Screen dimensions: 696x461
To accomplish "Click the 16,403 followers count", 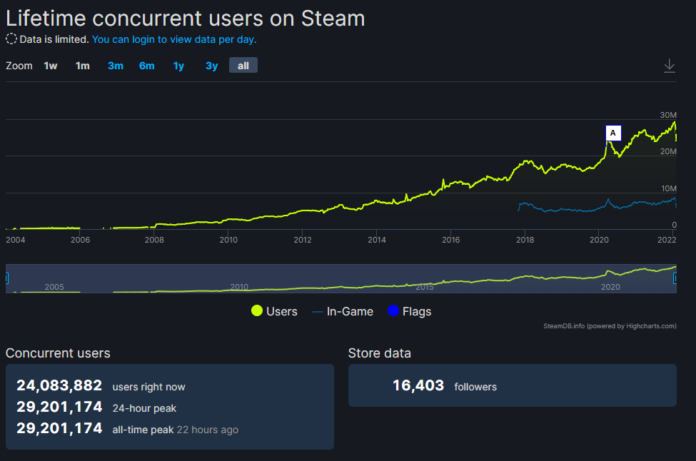I will (418, 385).
